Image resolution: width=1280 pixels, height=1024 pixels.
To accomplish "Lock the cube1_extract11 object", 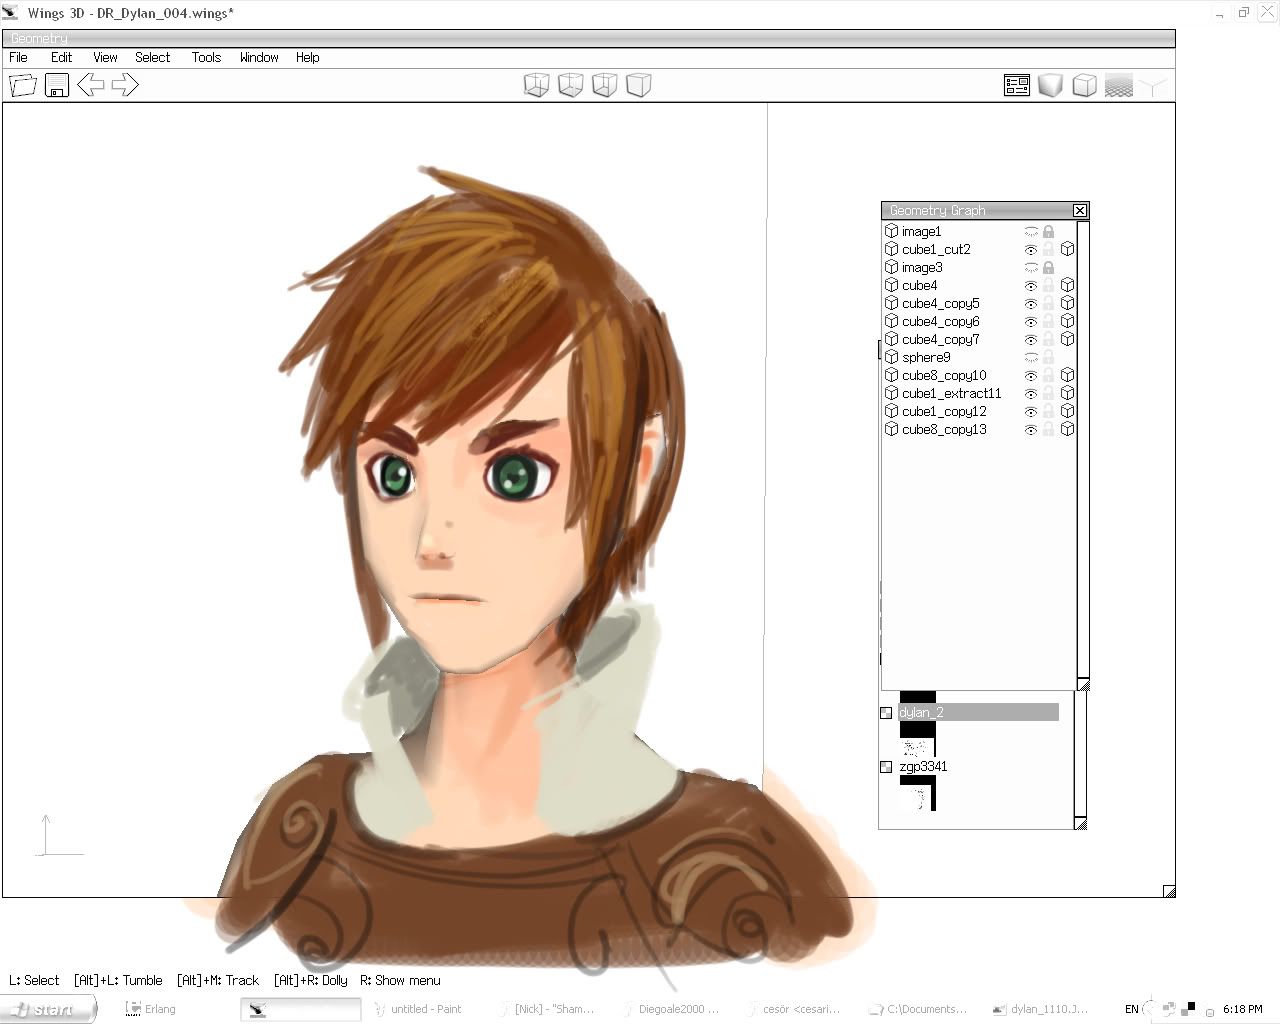I will (1048, 393).
